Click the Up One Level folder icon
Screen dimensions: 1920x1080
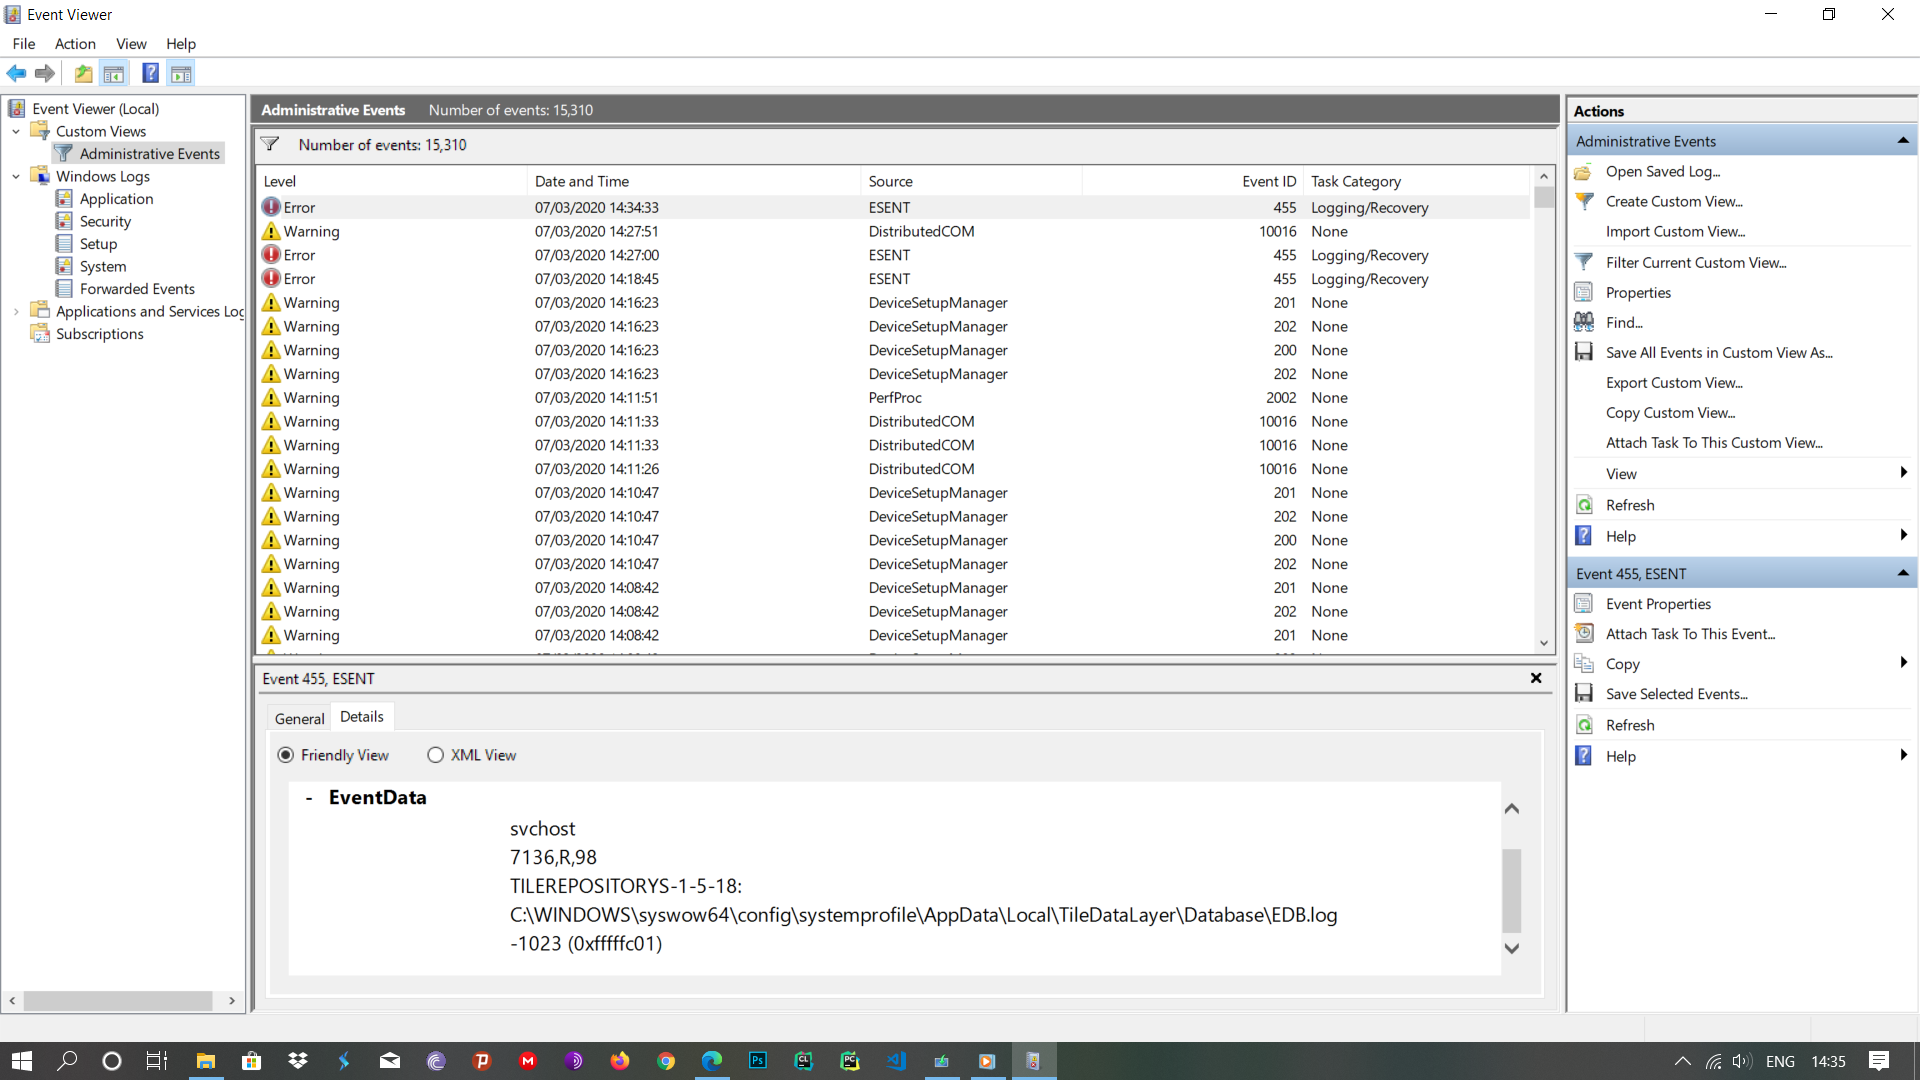point(83,73)
